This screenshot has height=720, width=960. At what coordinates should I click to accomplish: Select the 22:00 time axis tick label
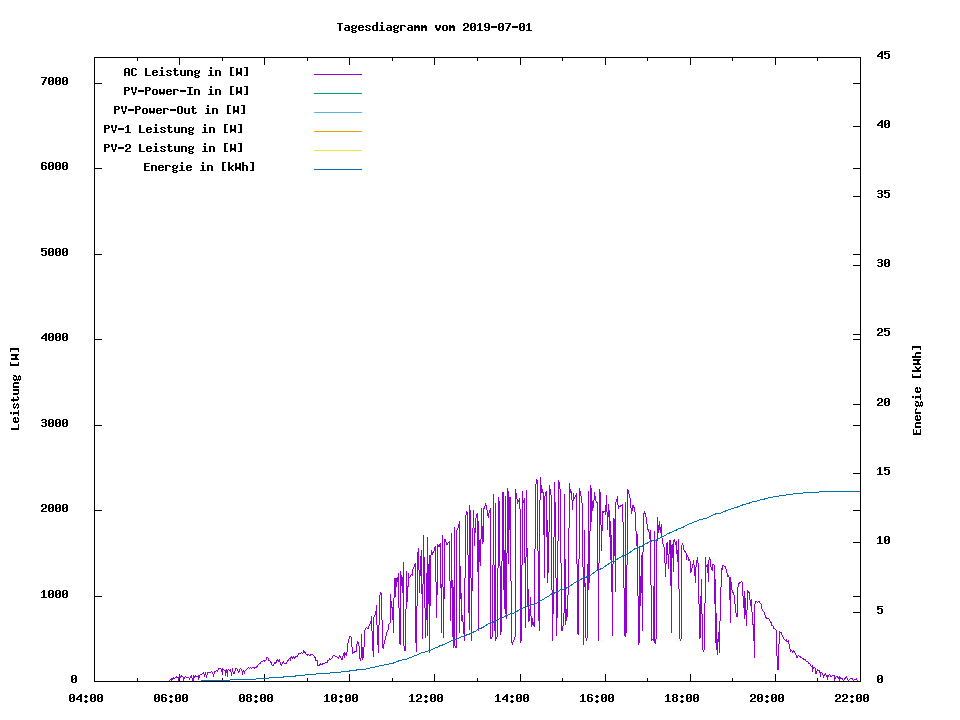853,698
